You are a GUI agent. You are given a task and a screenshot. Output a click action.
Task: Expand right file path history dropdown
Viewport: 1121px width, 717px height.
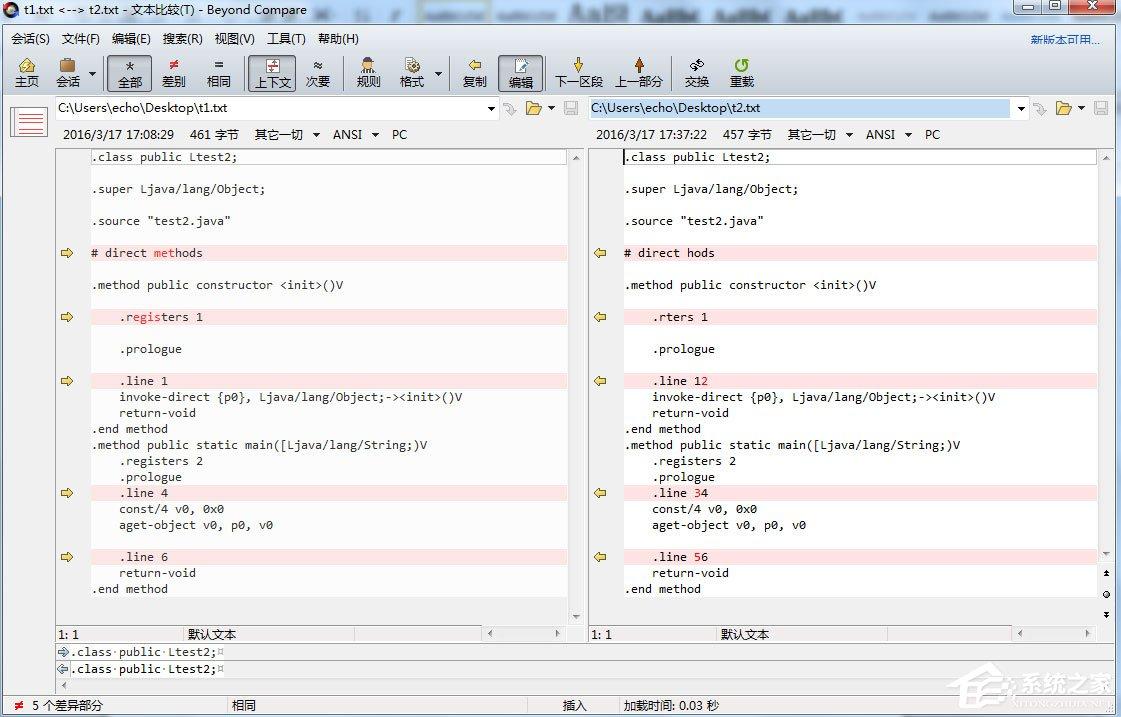tap(1021, 109)
